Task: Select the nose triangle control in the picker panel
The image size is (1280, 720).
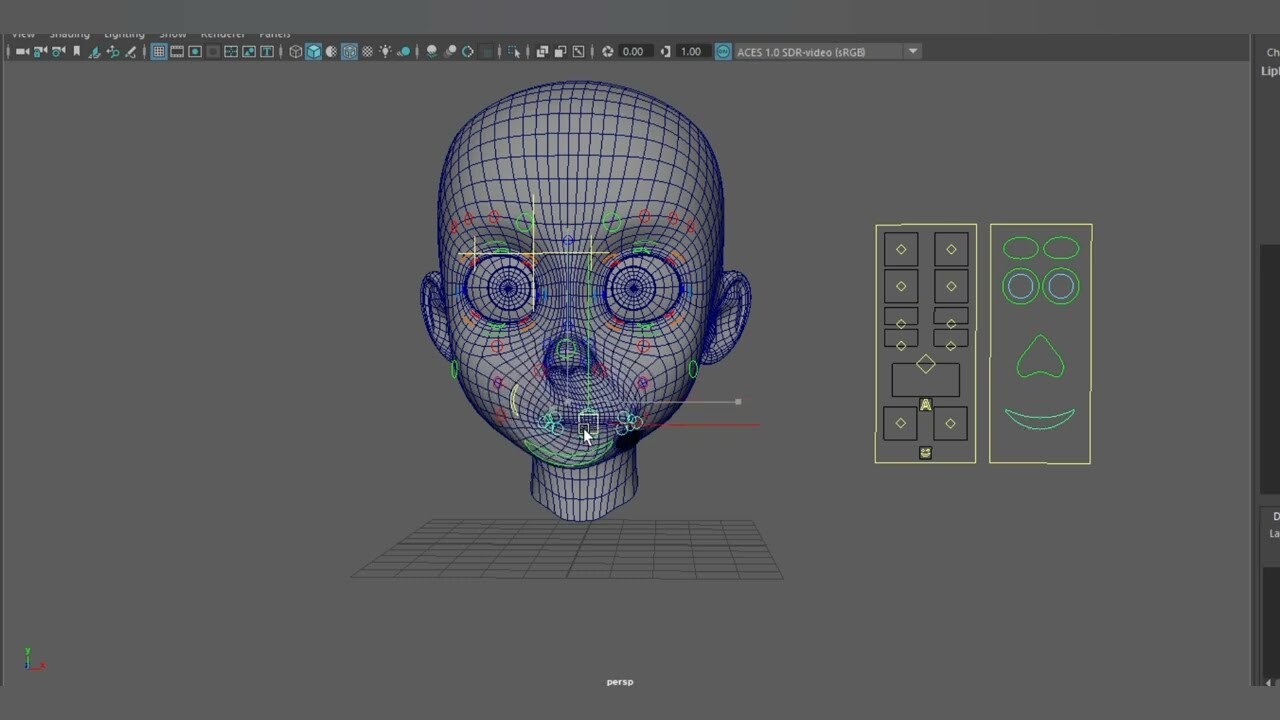Action: [1040, 360]
